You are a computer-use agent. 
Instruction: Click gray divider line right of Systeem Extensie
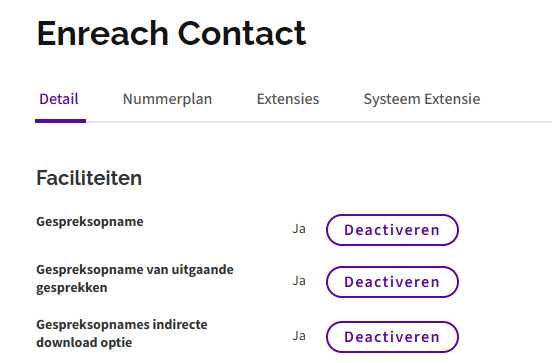(x=516, y=122)
